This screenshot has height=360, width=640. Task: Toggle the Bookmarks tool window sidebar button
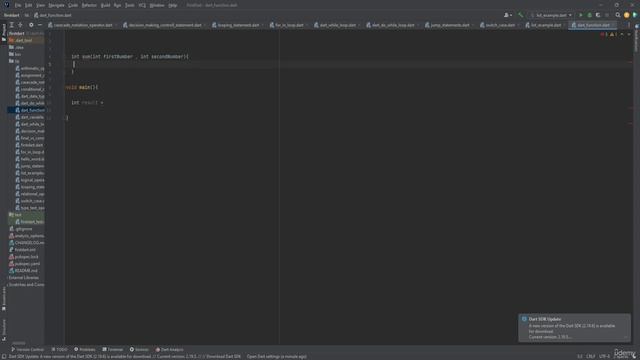click(4, 298)
